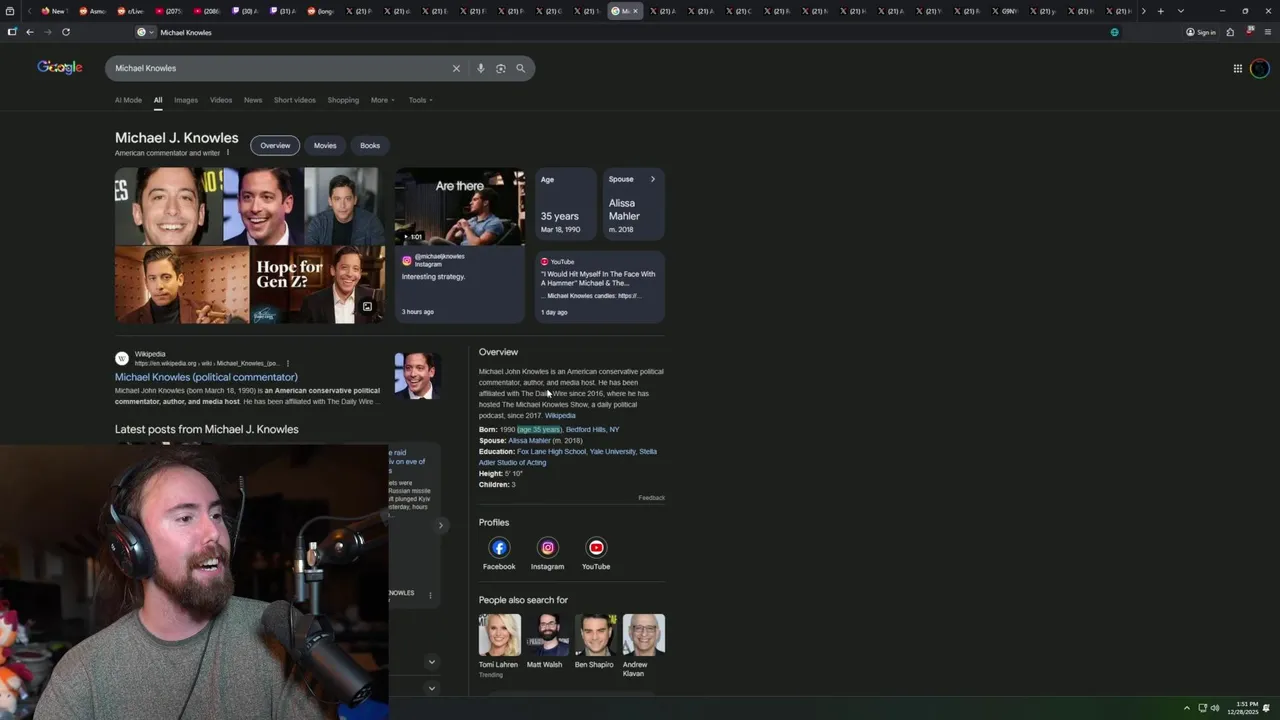Expand the upper collapsed question chevron
1280x720 pixels.
pos(432,662)
